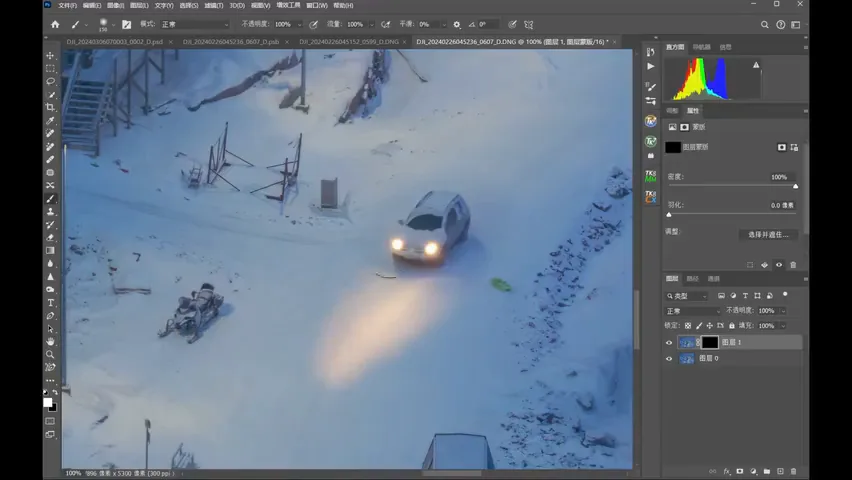Select the Eraser tool
This screenshot has height=480, width=852.
pyautogui.click(x=51, y=238)
